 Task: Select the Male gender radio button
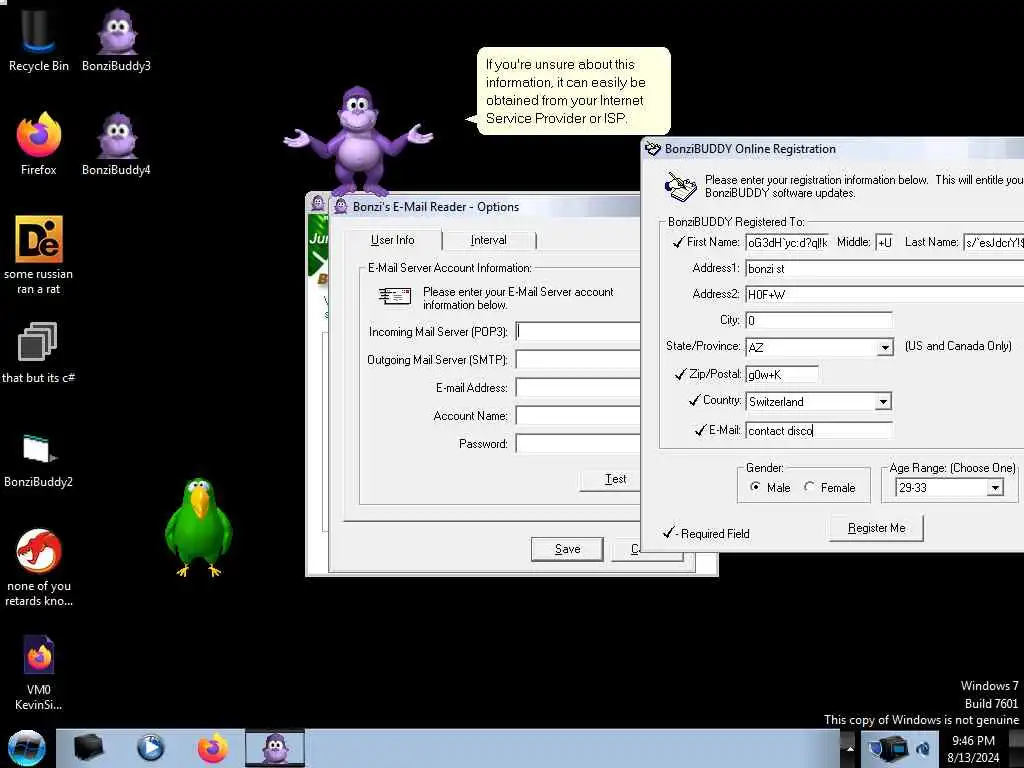(756, 487)
